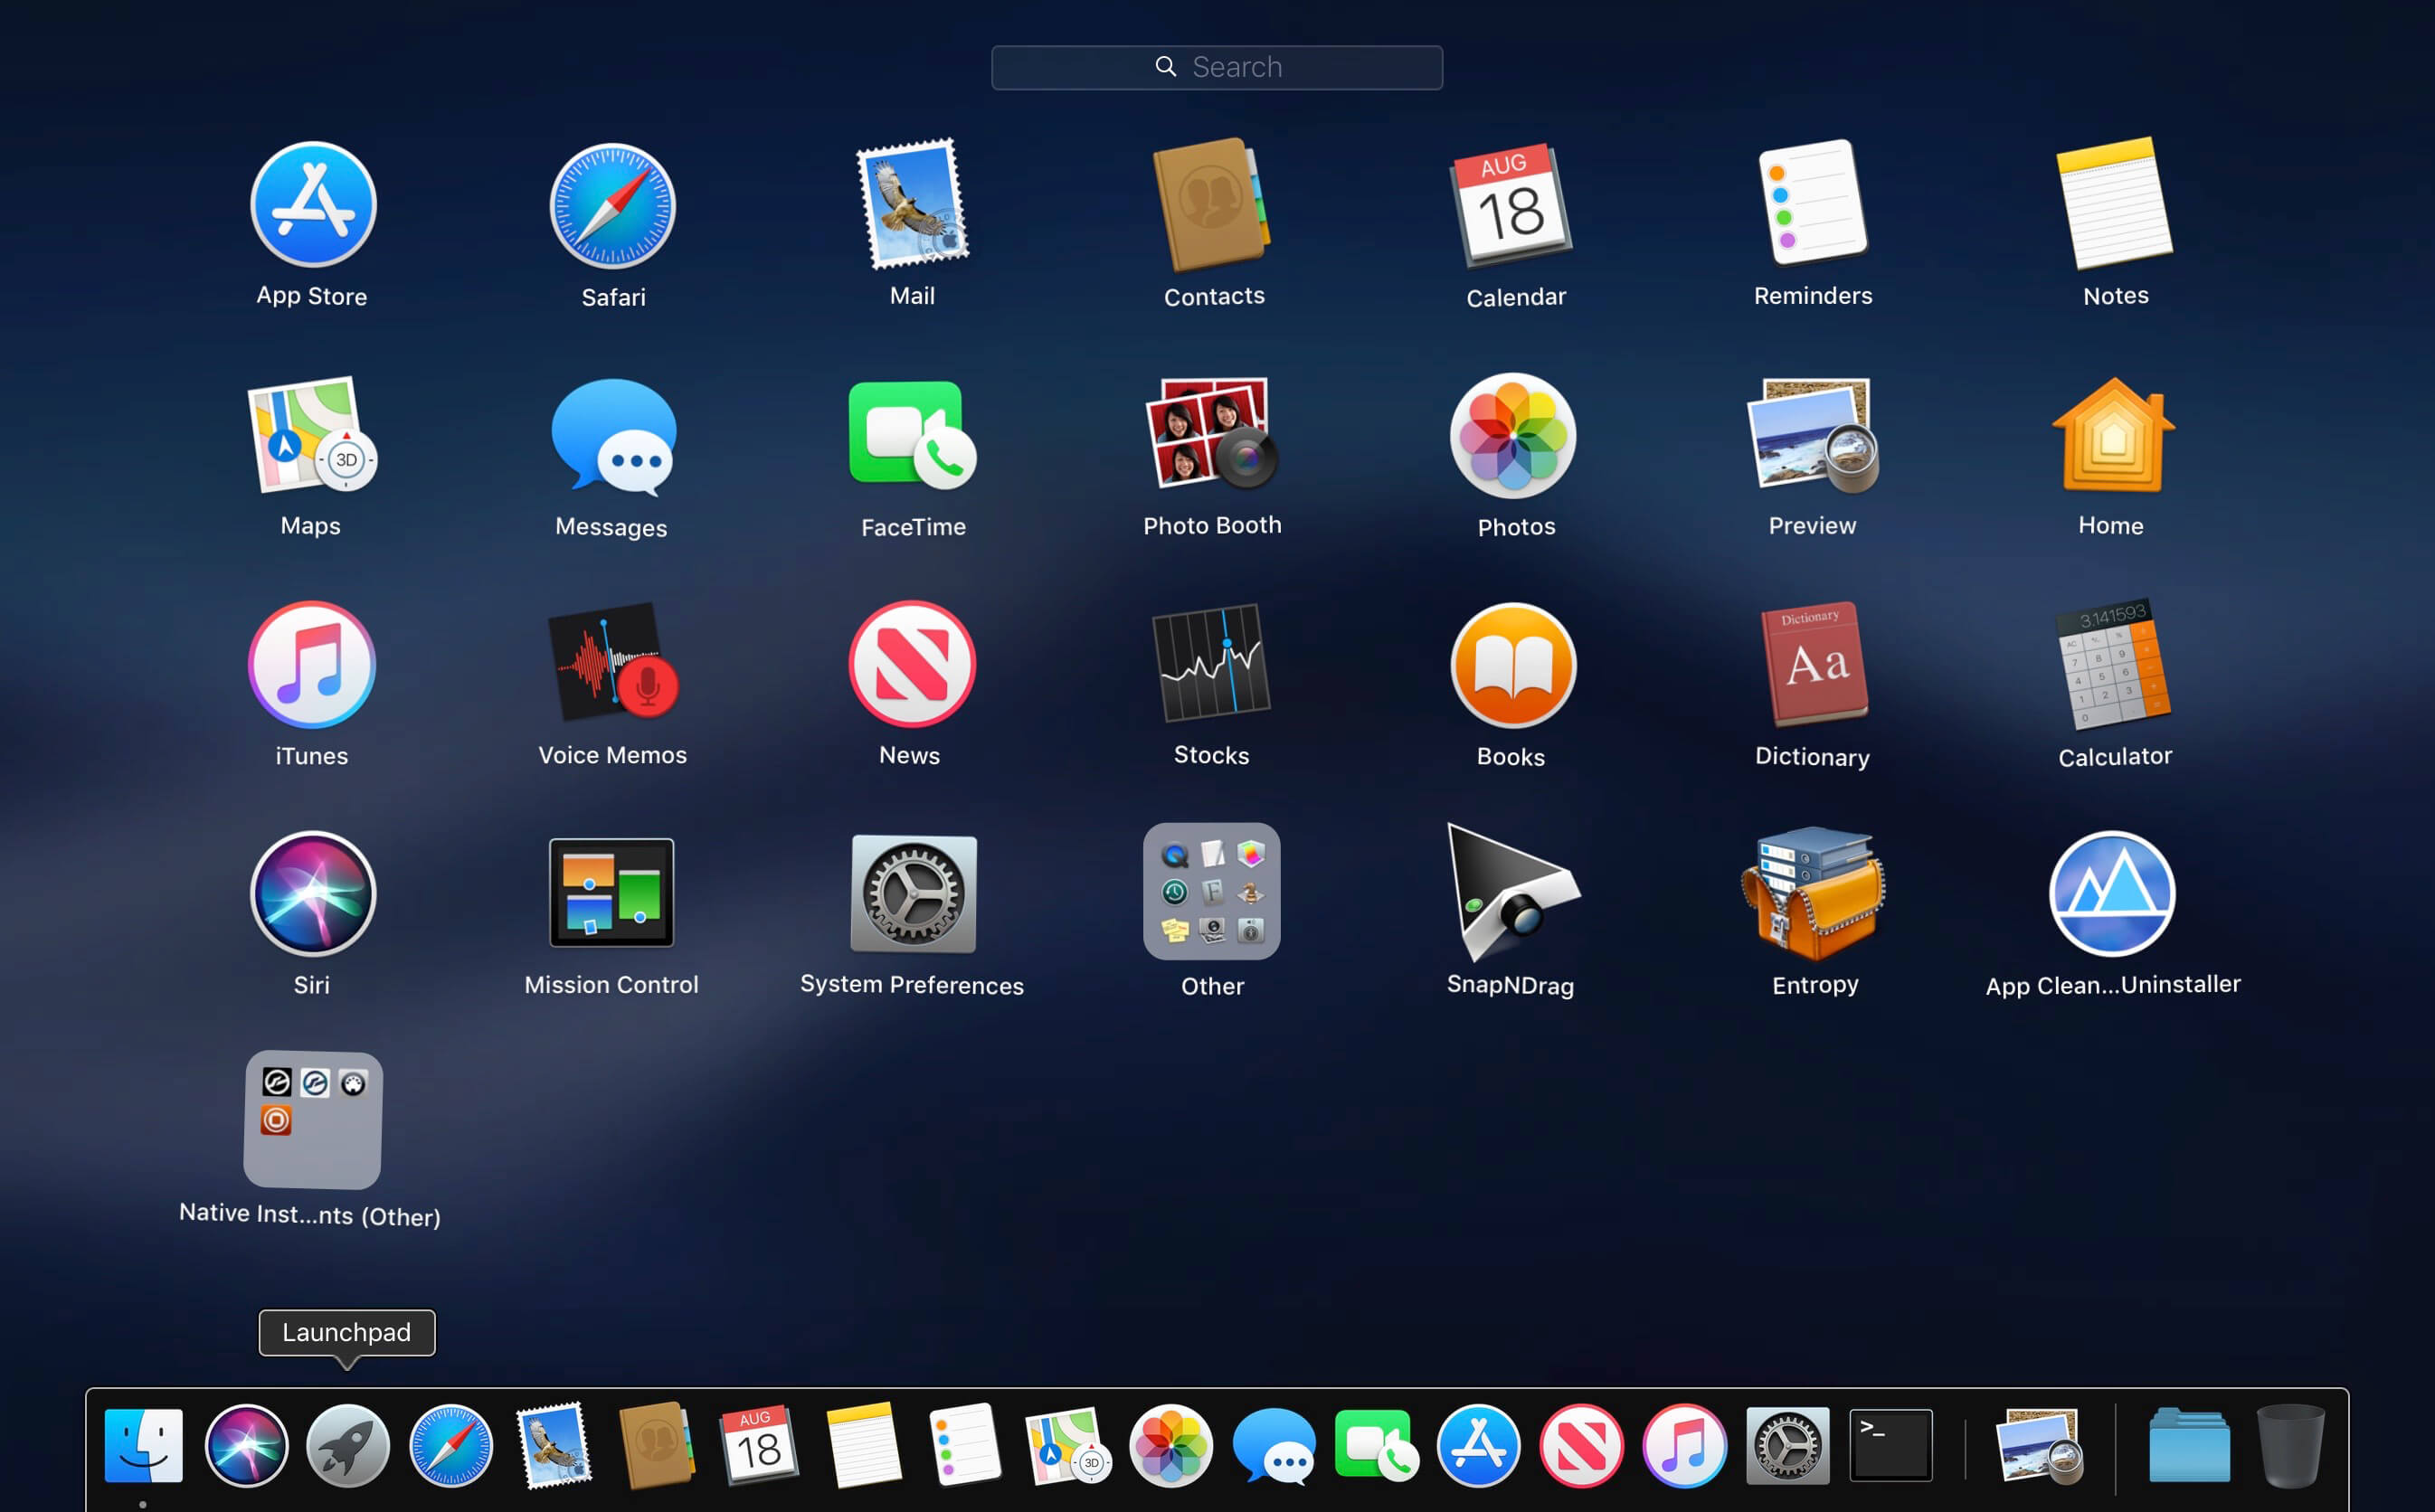Open Stocks app
The image size is (2435, 1512).
click(1212, 662)
